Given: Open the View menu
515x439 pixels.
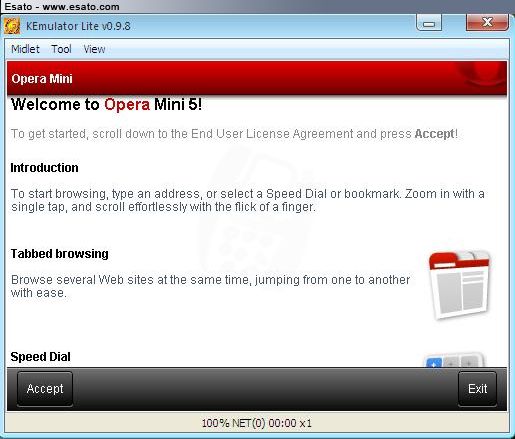Looking at the screenshot, I should (94, 49).
